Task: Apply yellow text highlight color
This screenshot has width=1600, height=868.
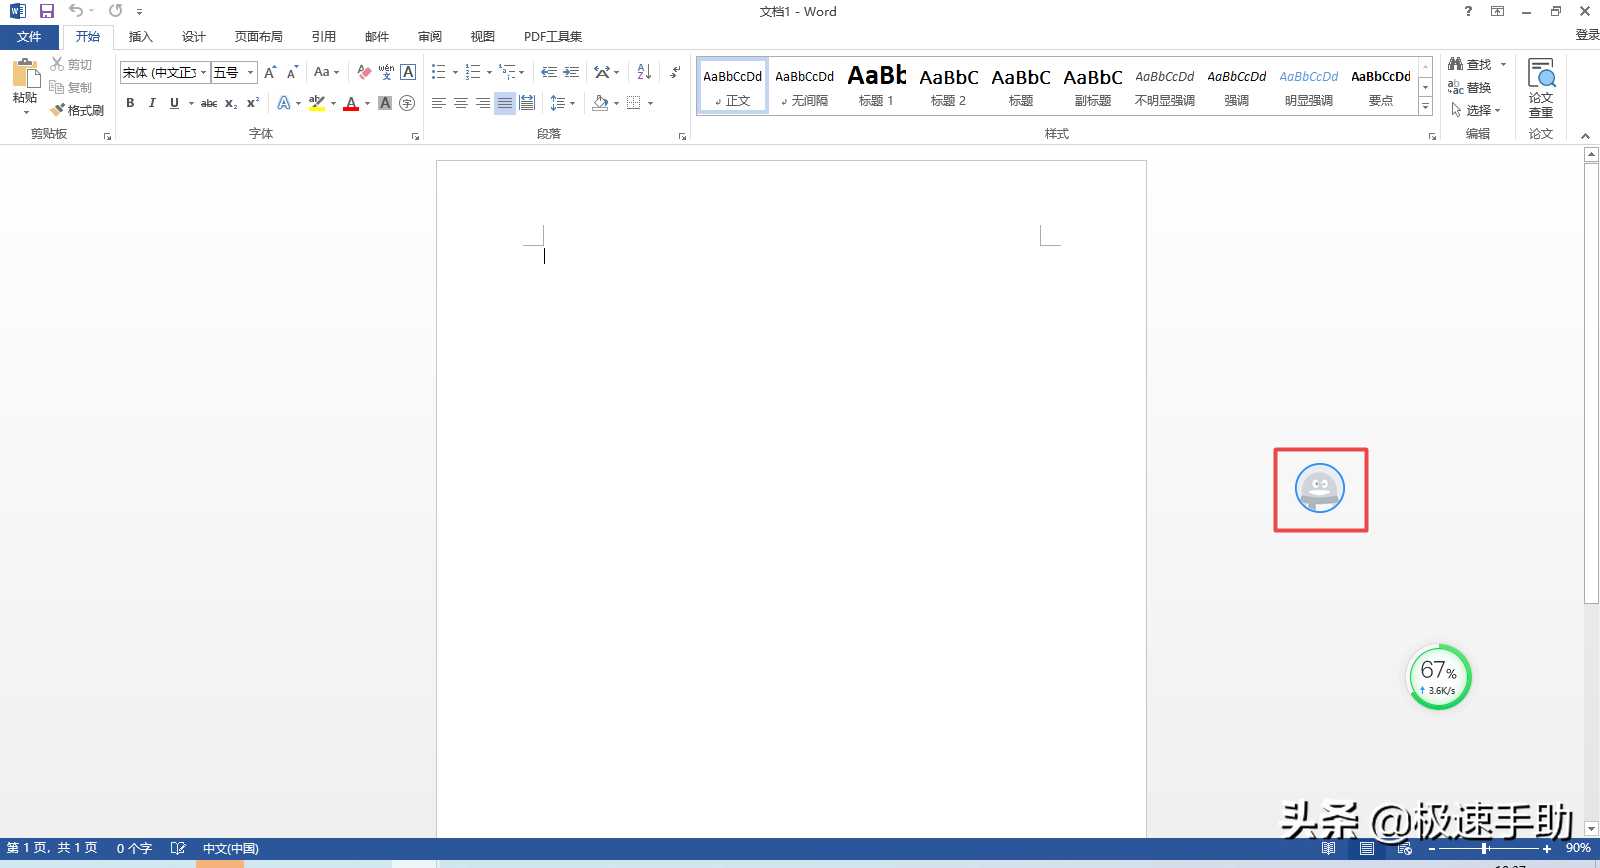Action: 317,103
